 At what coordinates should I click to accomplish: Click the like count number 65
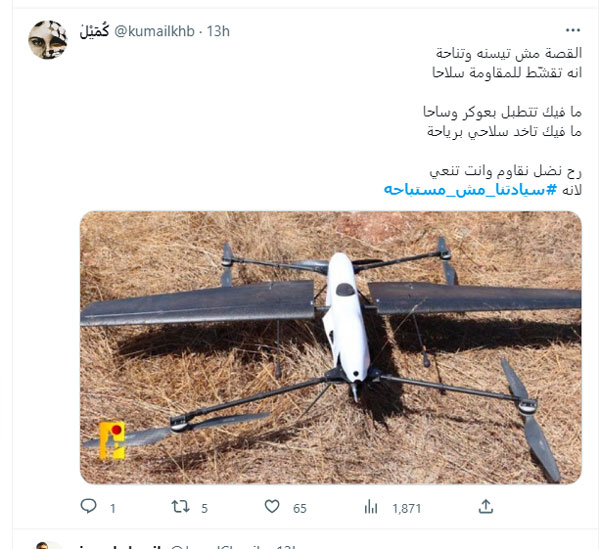tap(300, 508)
